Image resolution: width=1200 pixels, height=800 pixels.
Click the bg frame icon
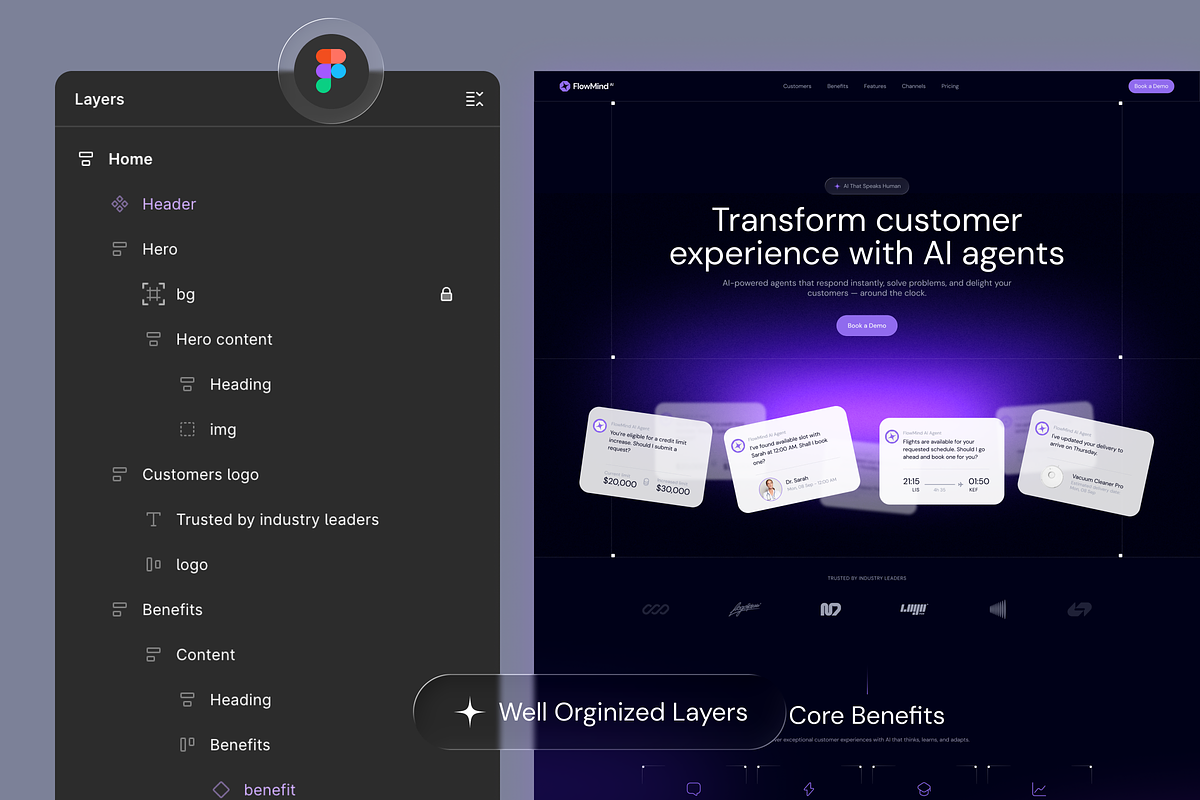pos(153,294)
